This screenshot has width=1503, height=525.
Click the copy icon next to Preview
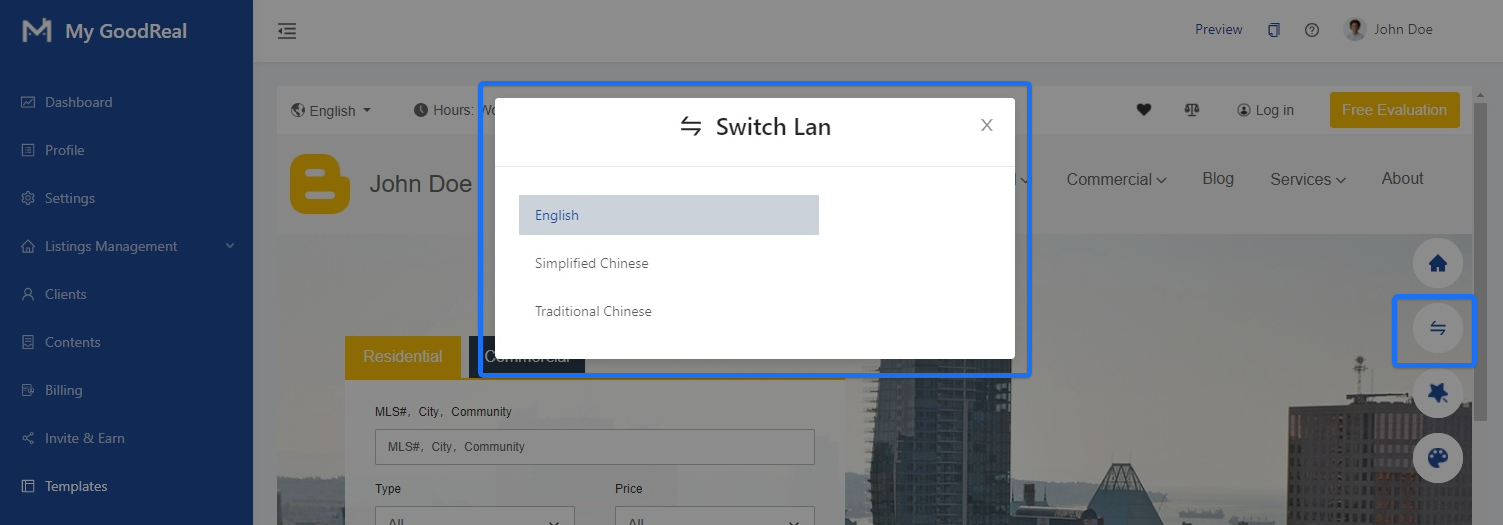click(1273, 30)
